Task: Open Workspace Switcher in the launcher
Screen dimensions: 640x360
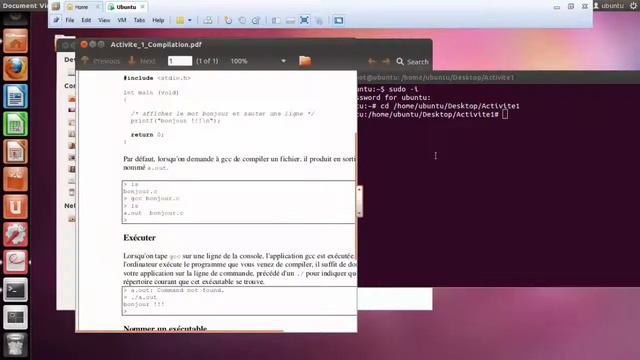Action: tap(16, 318)
